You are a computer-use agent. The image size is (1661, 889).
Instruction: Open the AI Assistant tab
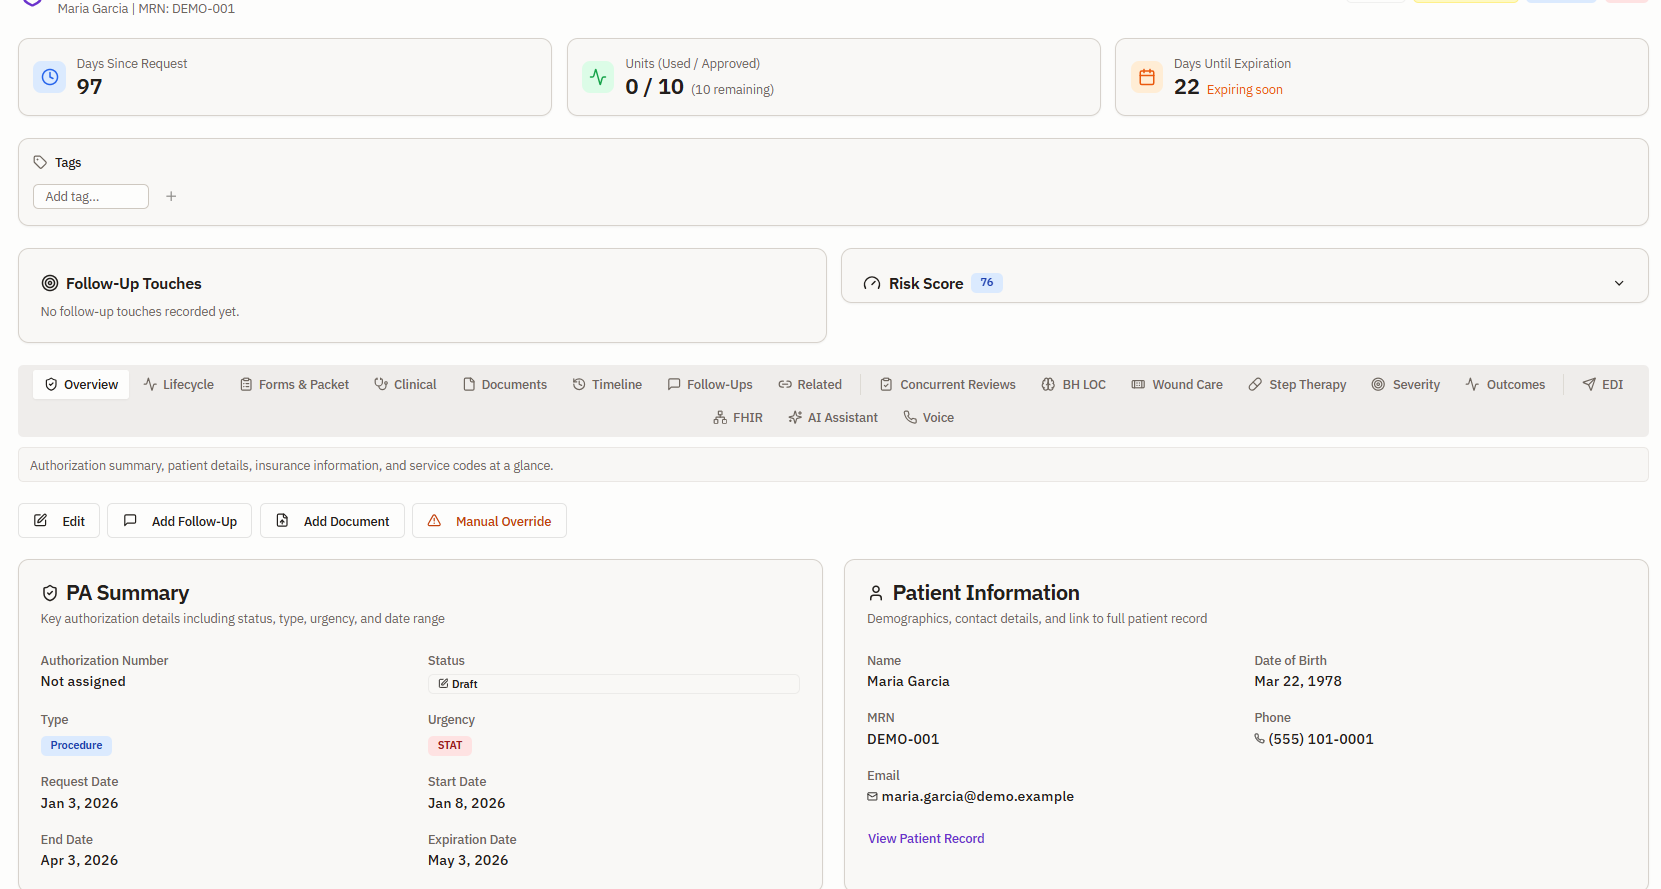tap(833, 417)
